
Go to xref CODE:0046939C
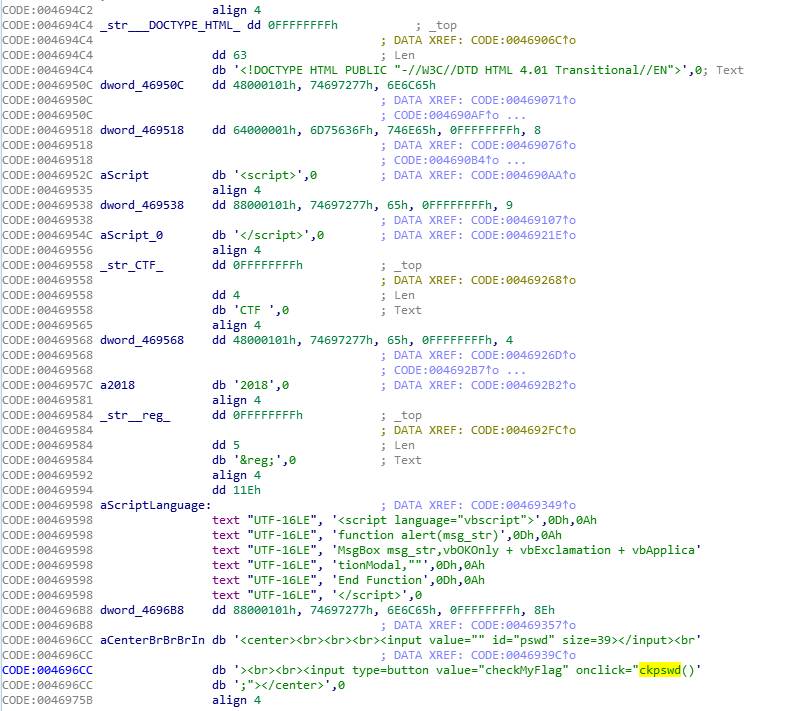523,655
